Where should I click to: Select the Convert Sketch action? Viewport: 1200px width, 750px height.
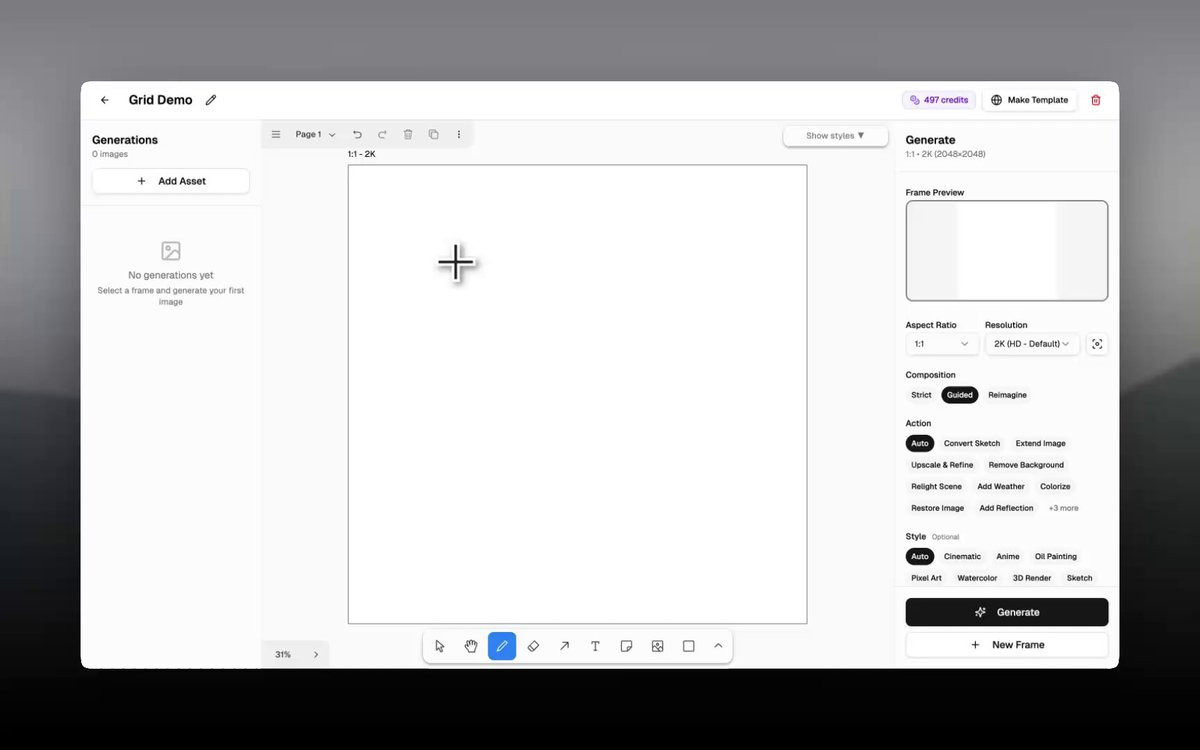pyautogui.click(x=972, y=443)
